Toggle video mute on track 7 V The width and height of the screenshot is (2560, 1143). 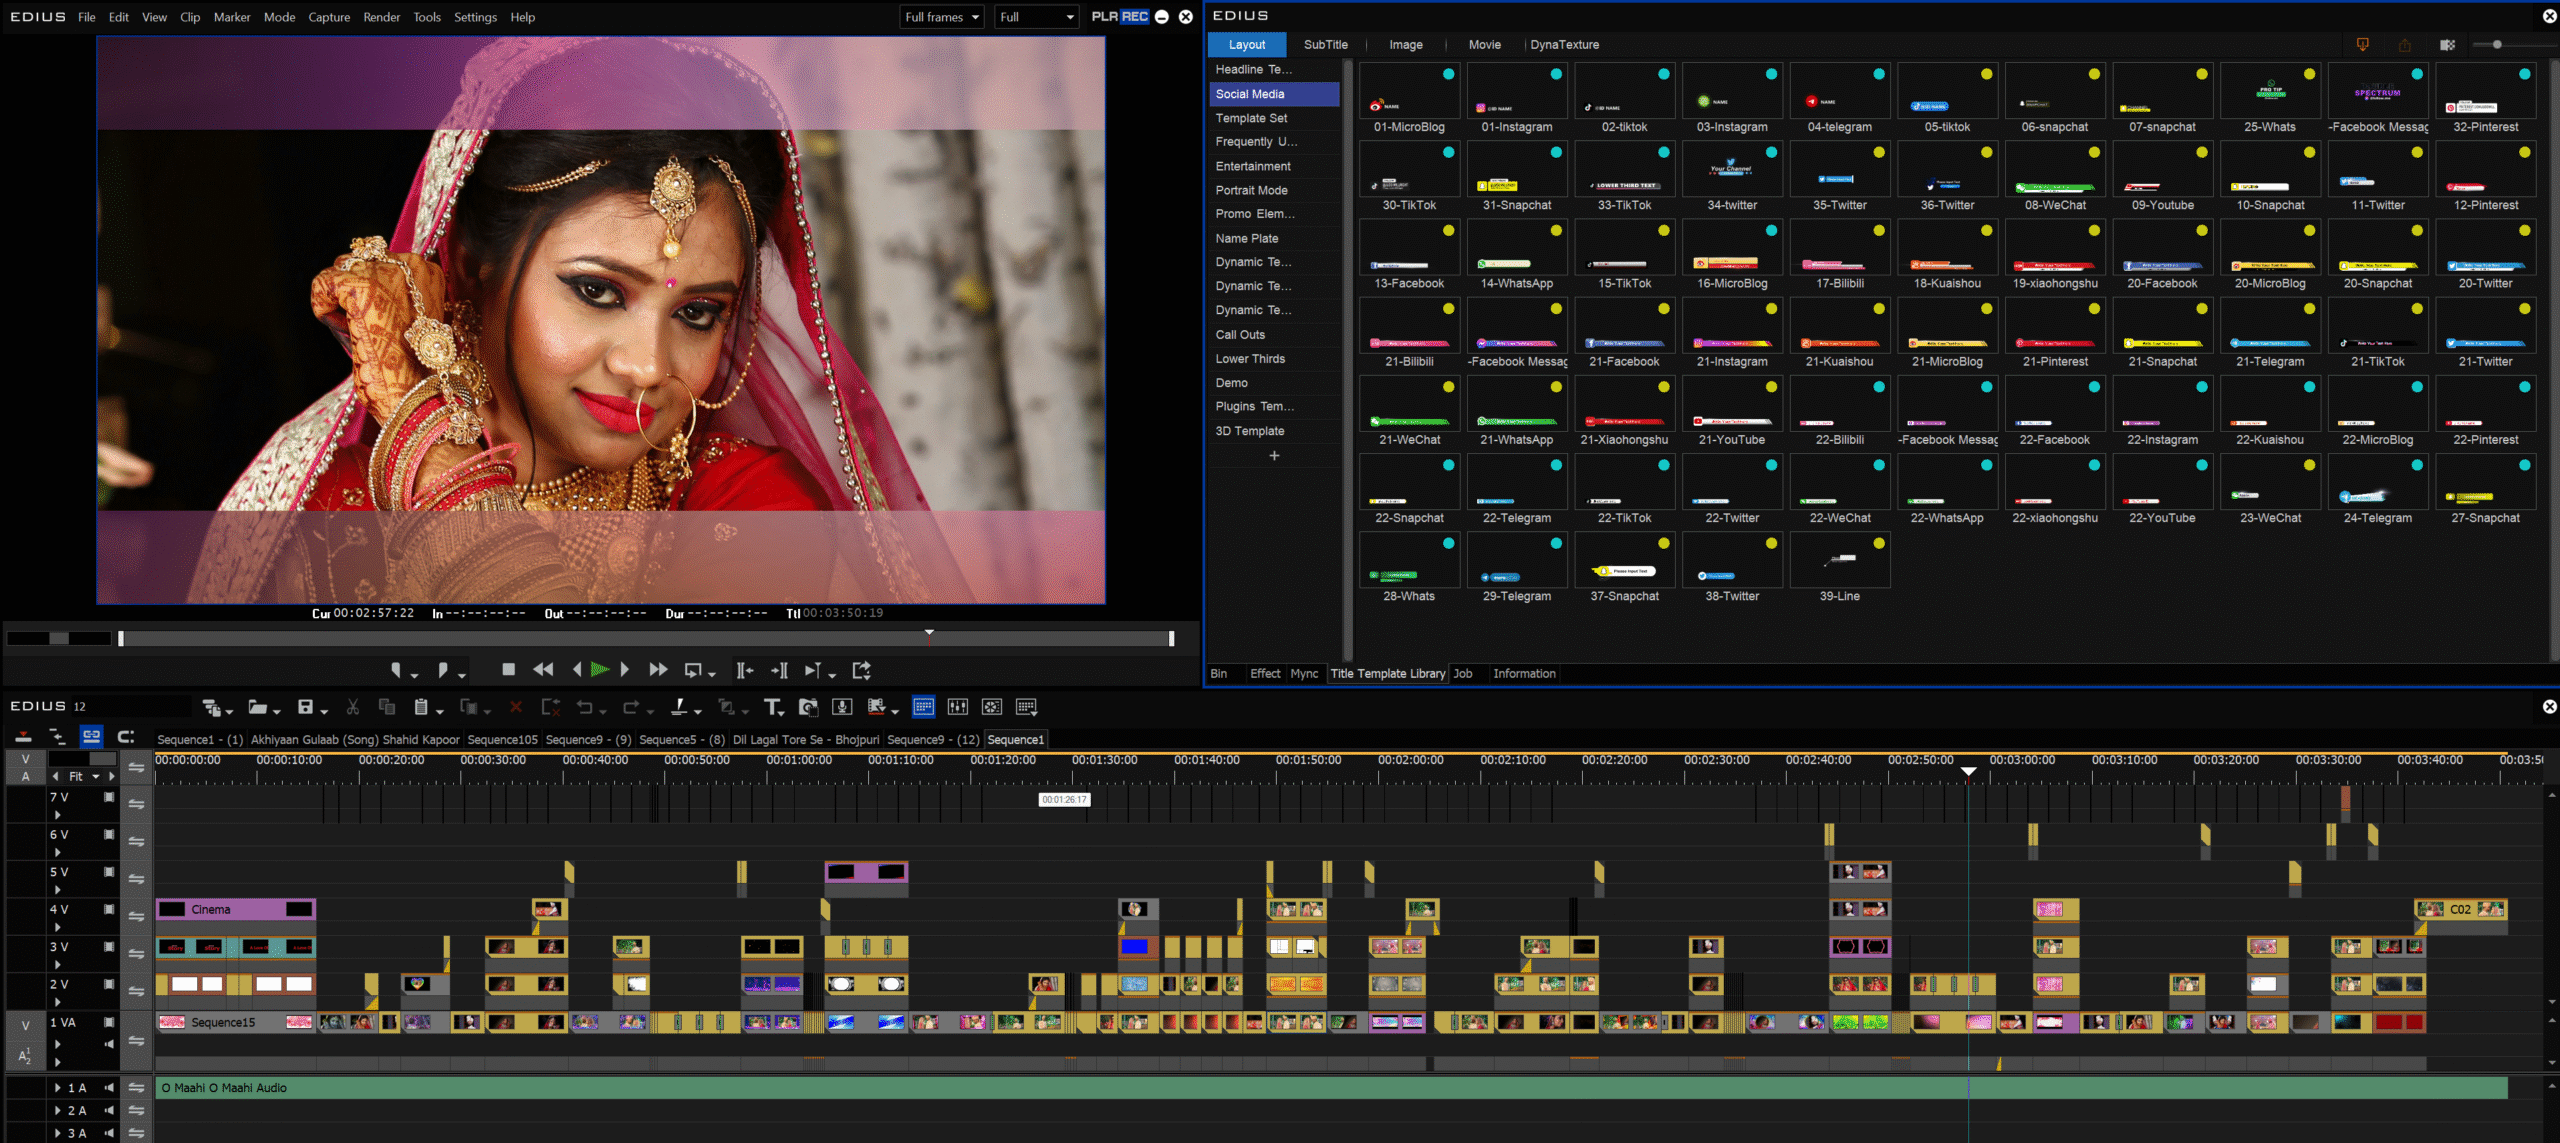point(109,797)
